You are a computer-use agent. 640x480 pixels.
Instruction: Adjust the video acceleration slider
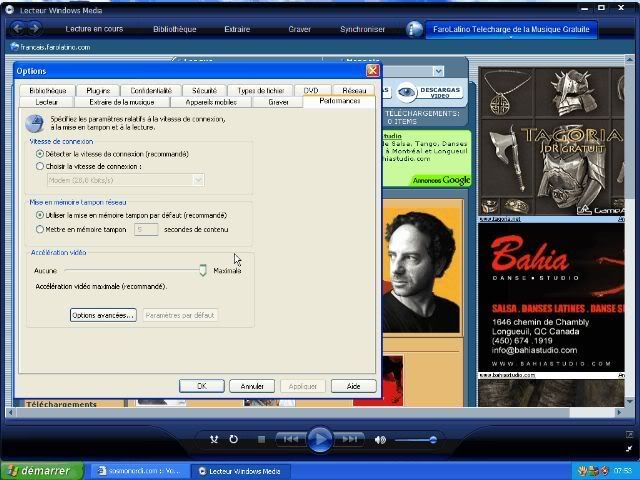(x=202, y=270)
